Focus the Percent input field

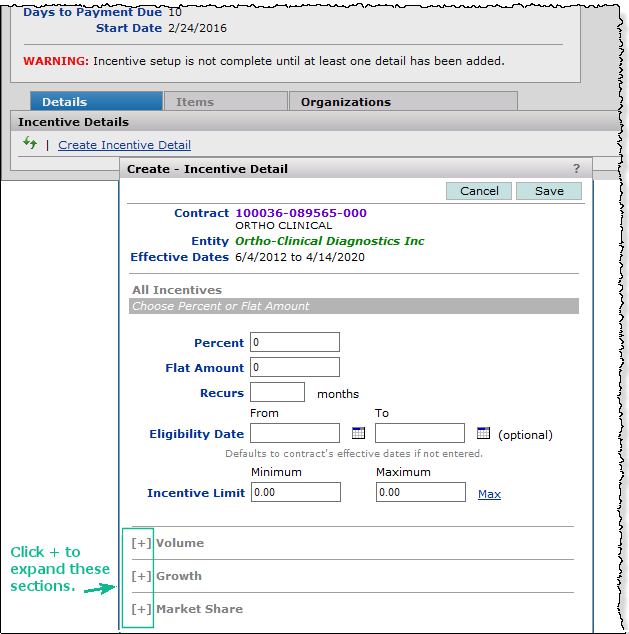point(295,342)
